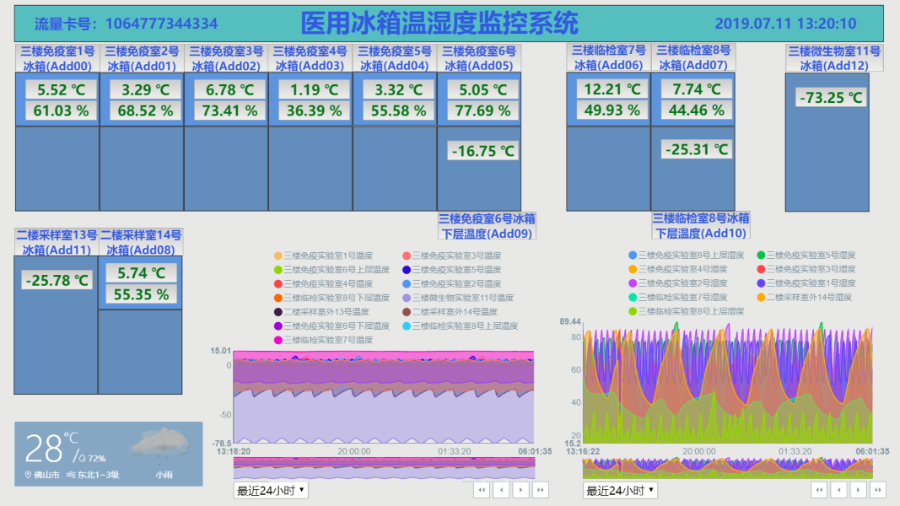Click the 佛山市 location in weather widget
The image size is (900, 506).
(42, 475)
